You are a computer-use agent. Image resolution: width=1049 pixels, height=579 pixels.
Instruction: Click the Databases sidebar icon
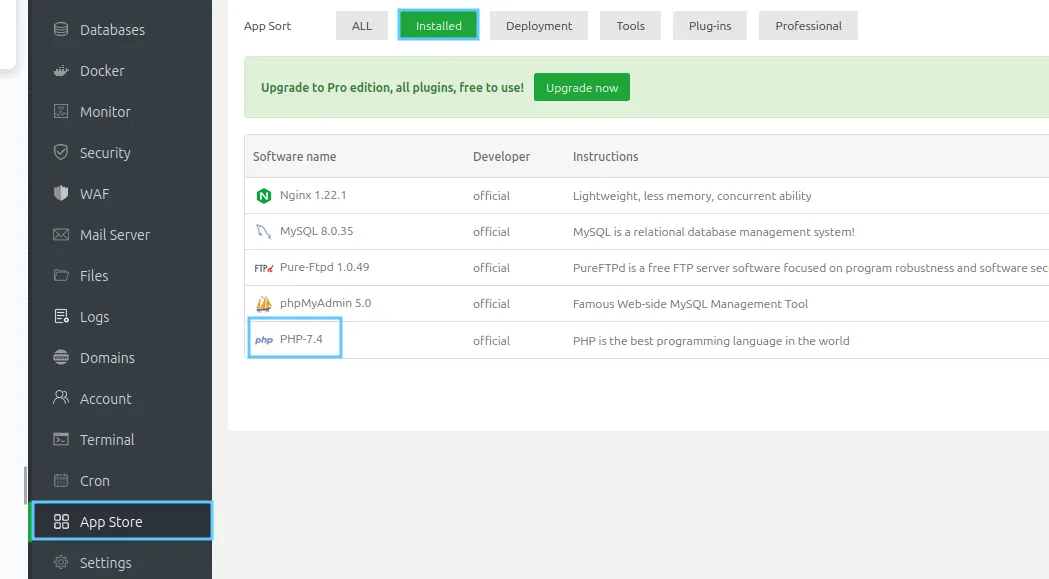tap(61, 29)
